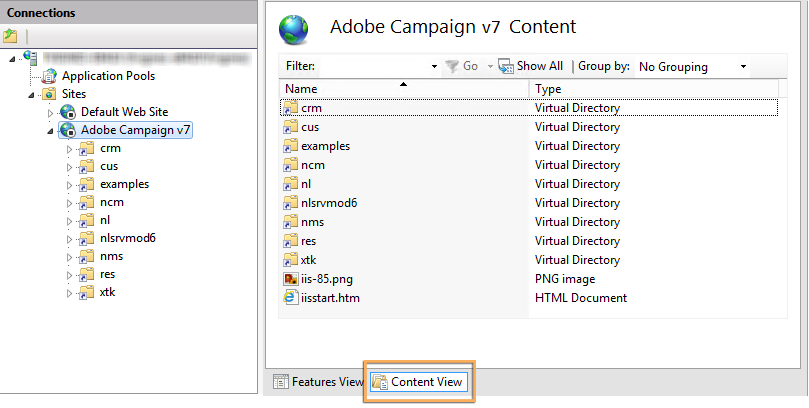Click the Connections panel header
809x408 pixels.
click(128, 12)
